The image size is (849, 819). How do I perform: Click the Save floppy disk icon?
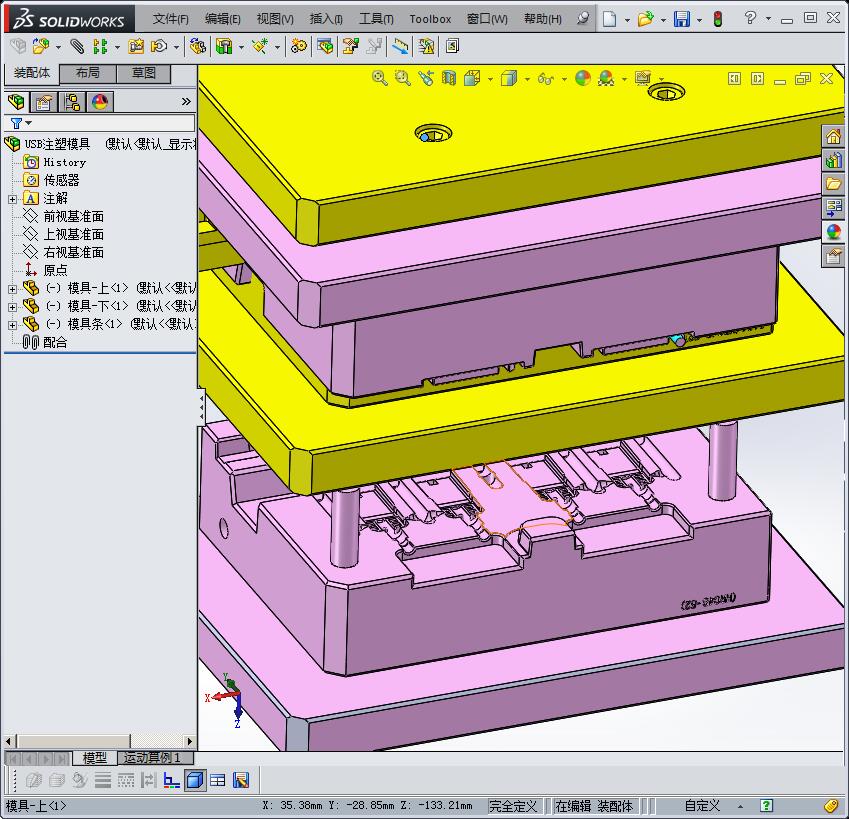pyautogui.click(x=681, y=19)
